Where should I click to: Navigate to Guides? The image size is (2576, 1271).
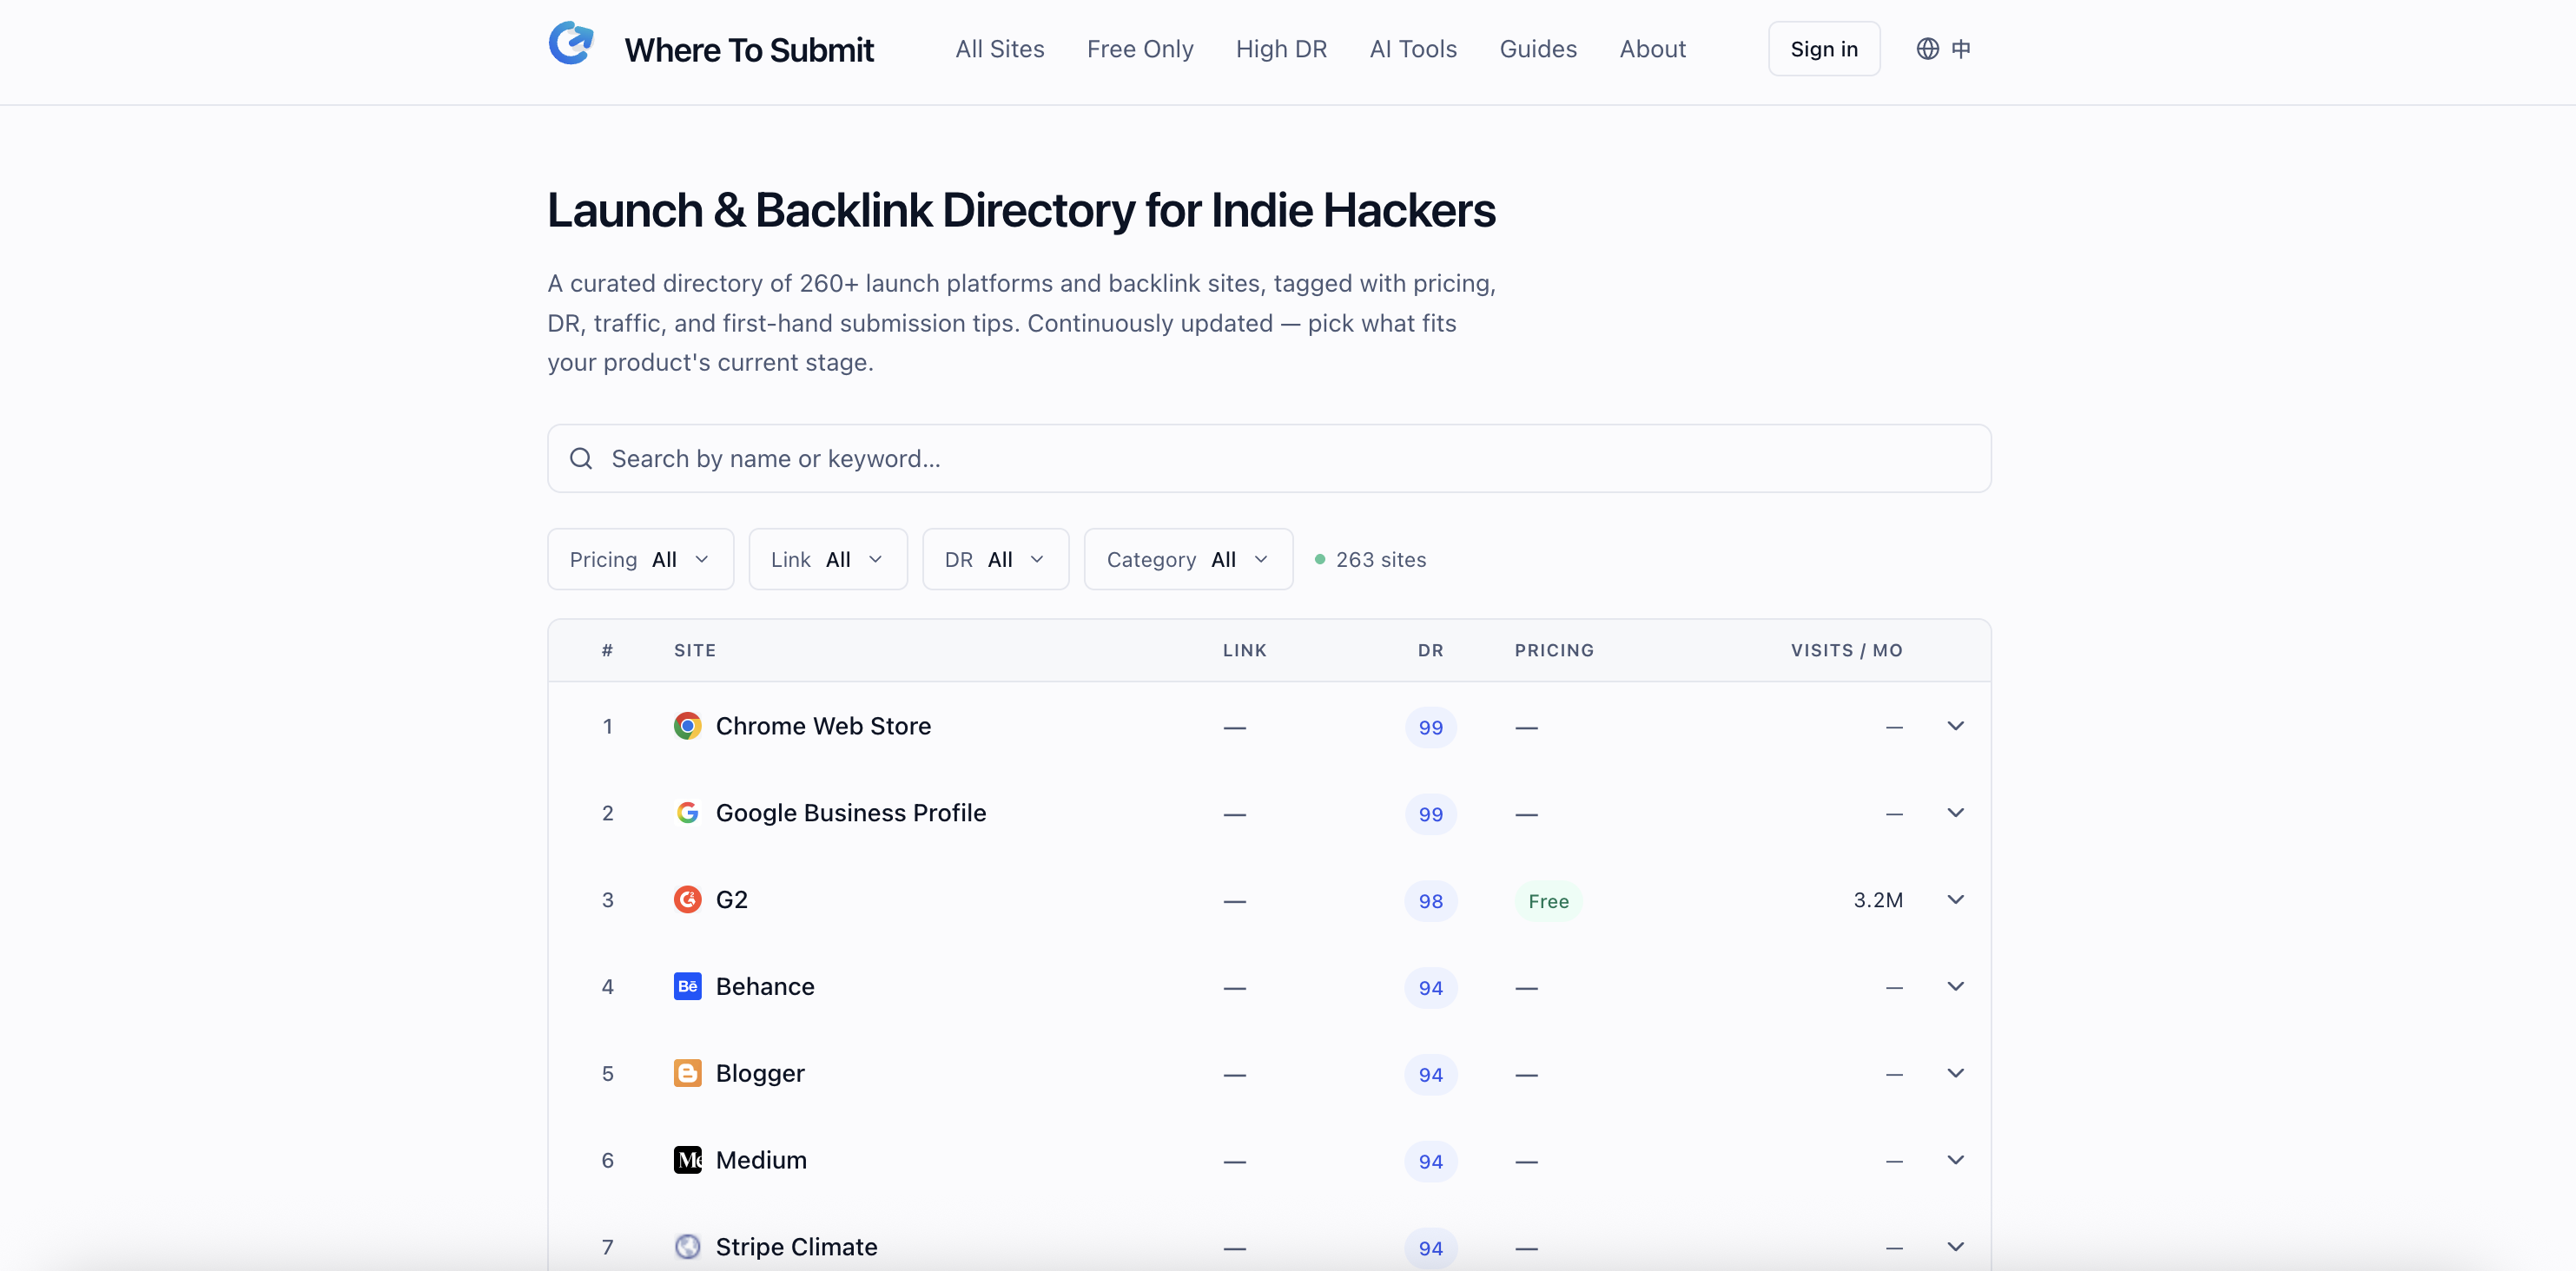click(x=1538, y=49)
